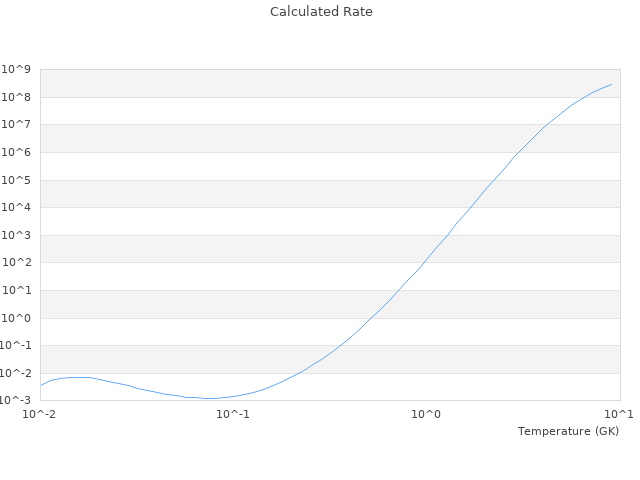640x480 pixels.
Task: Select the 10^5 y-axis label
Action: pos(19,180)
